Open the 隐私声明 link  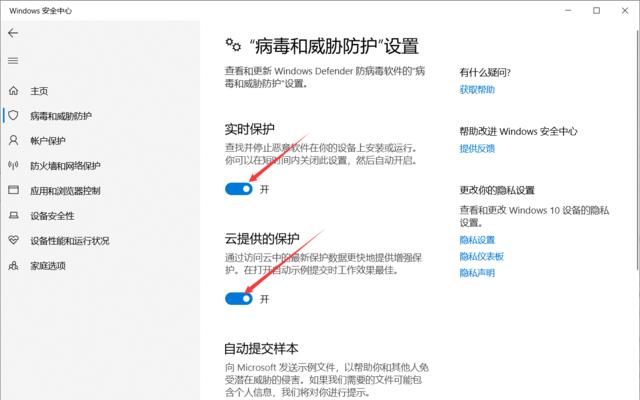(x=477, y=273)
